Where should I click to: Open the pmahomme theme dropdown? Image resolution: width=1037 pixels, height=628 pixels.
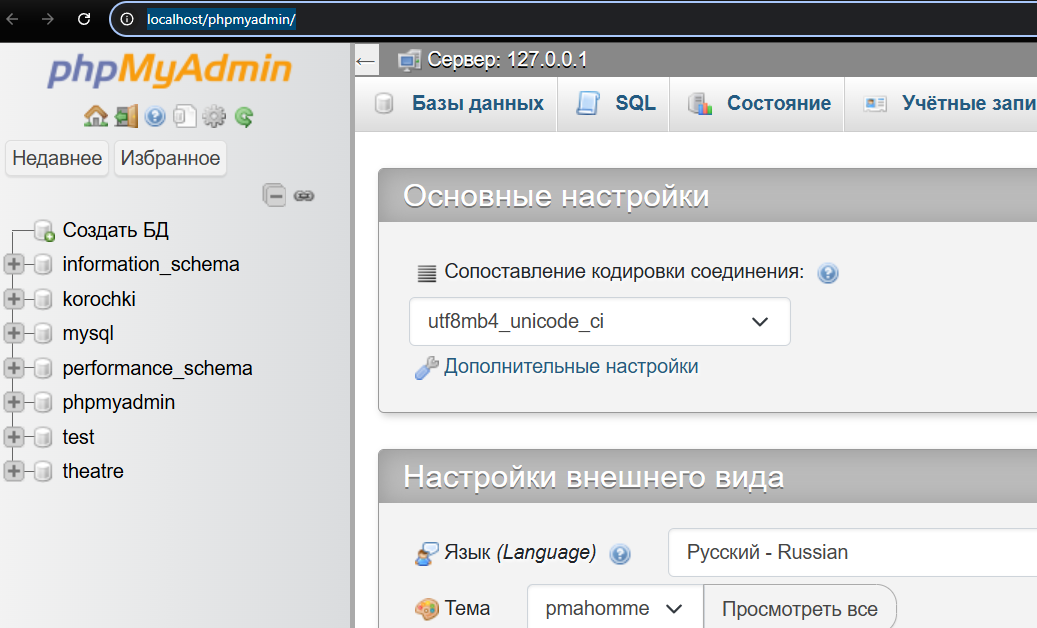tap(614, 609)
